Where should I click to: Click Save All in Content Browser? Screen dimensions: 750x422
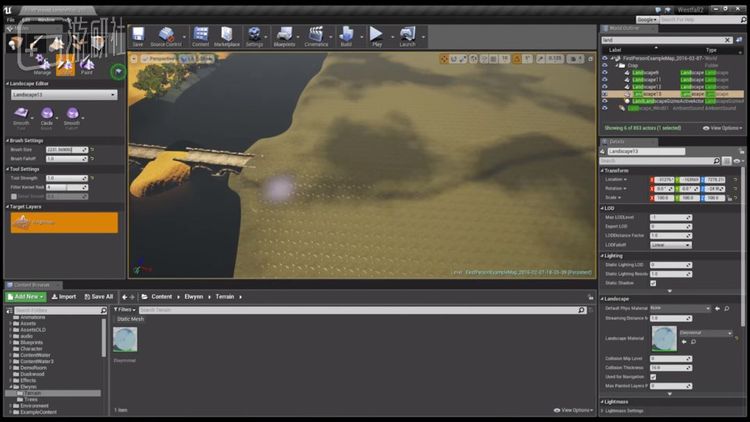coord(98,297)
